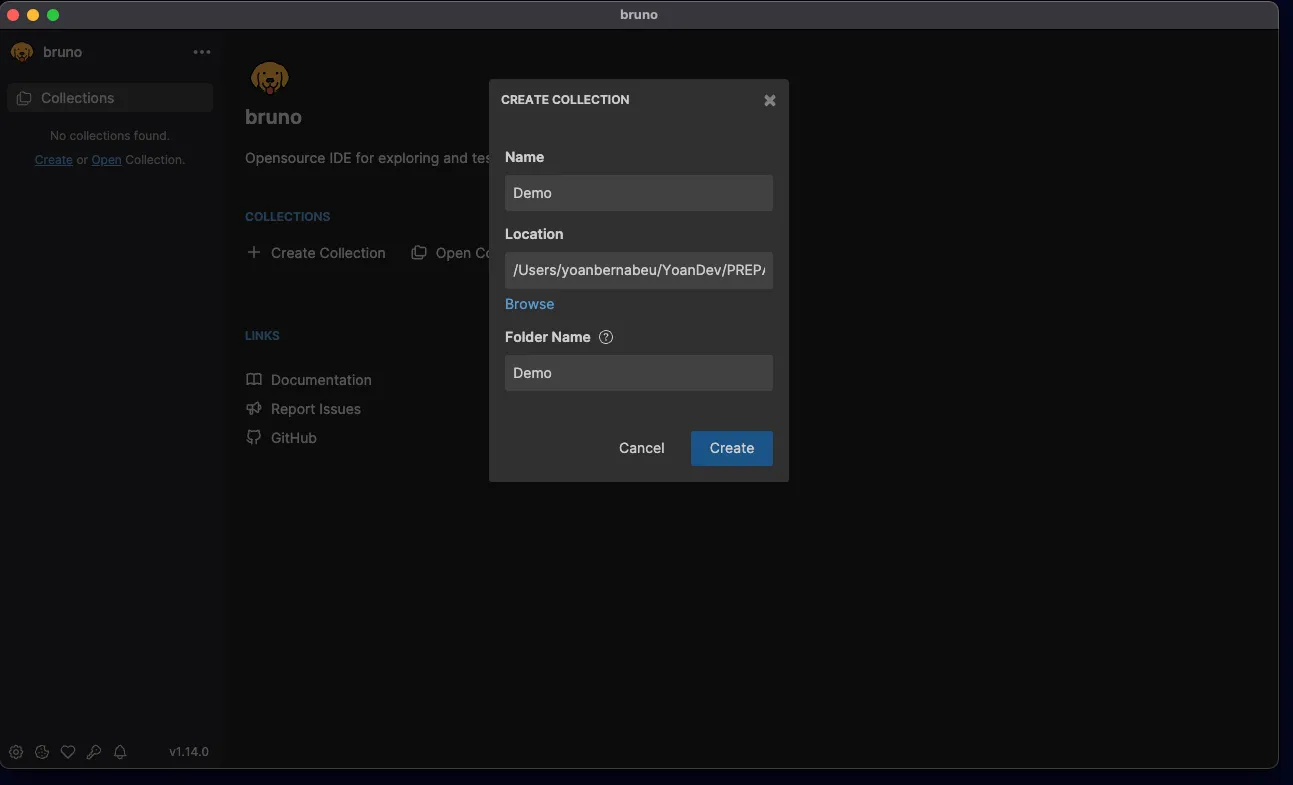Image resolution: width=1293 pixels, height=785 pixels.
Task: Click the Name input field containing Demo
Action: pos(638,193)
